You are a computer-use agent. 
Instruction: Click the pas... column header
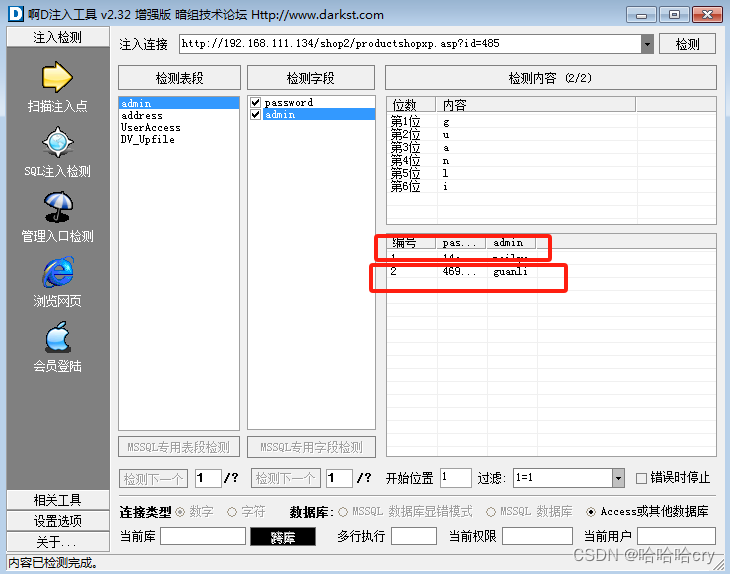(461, 242)
